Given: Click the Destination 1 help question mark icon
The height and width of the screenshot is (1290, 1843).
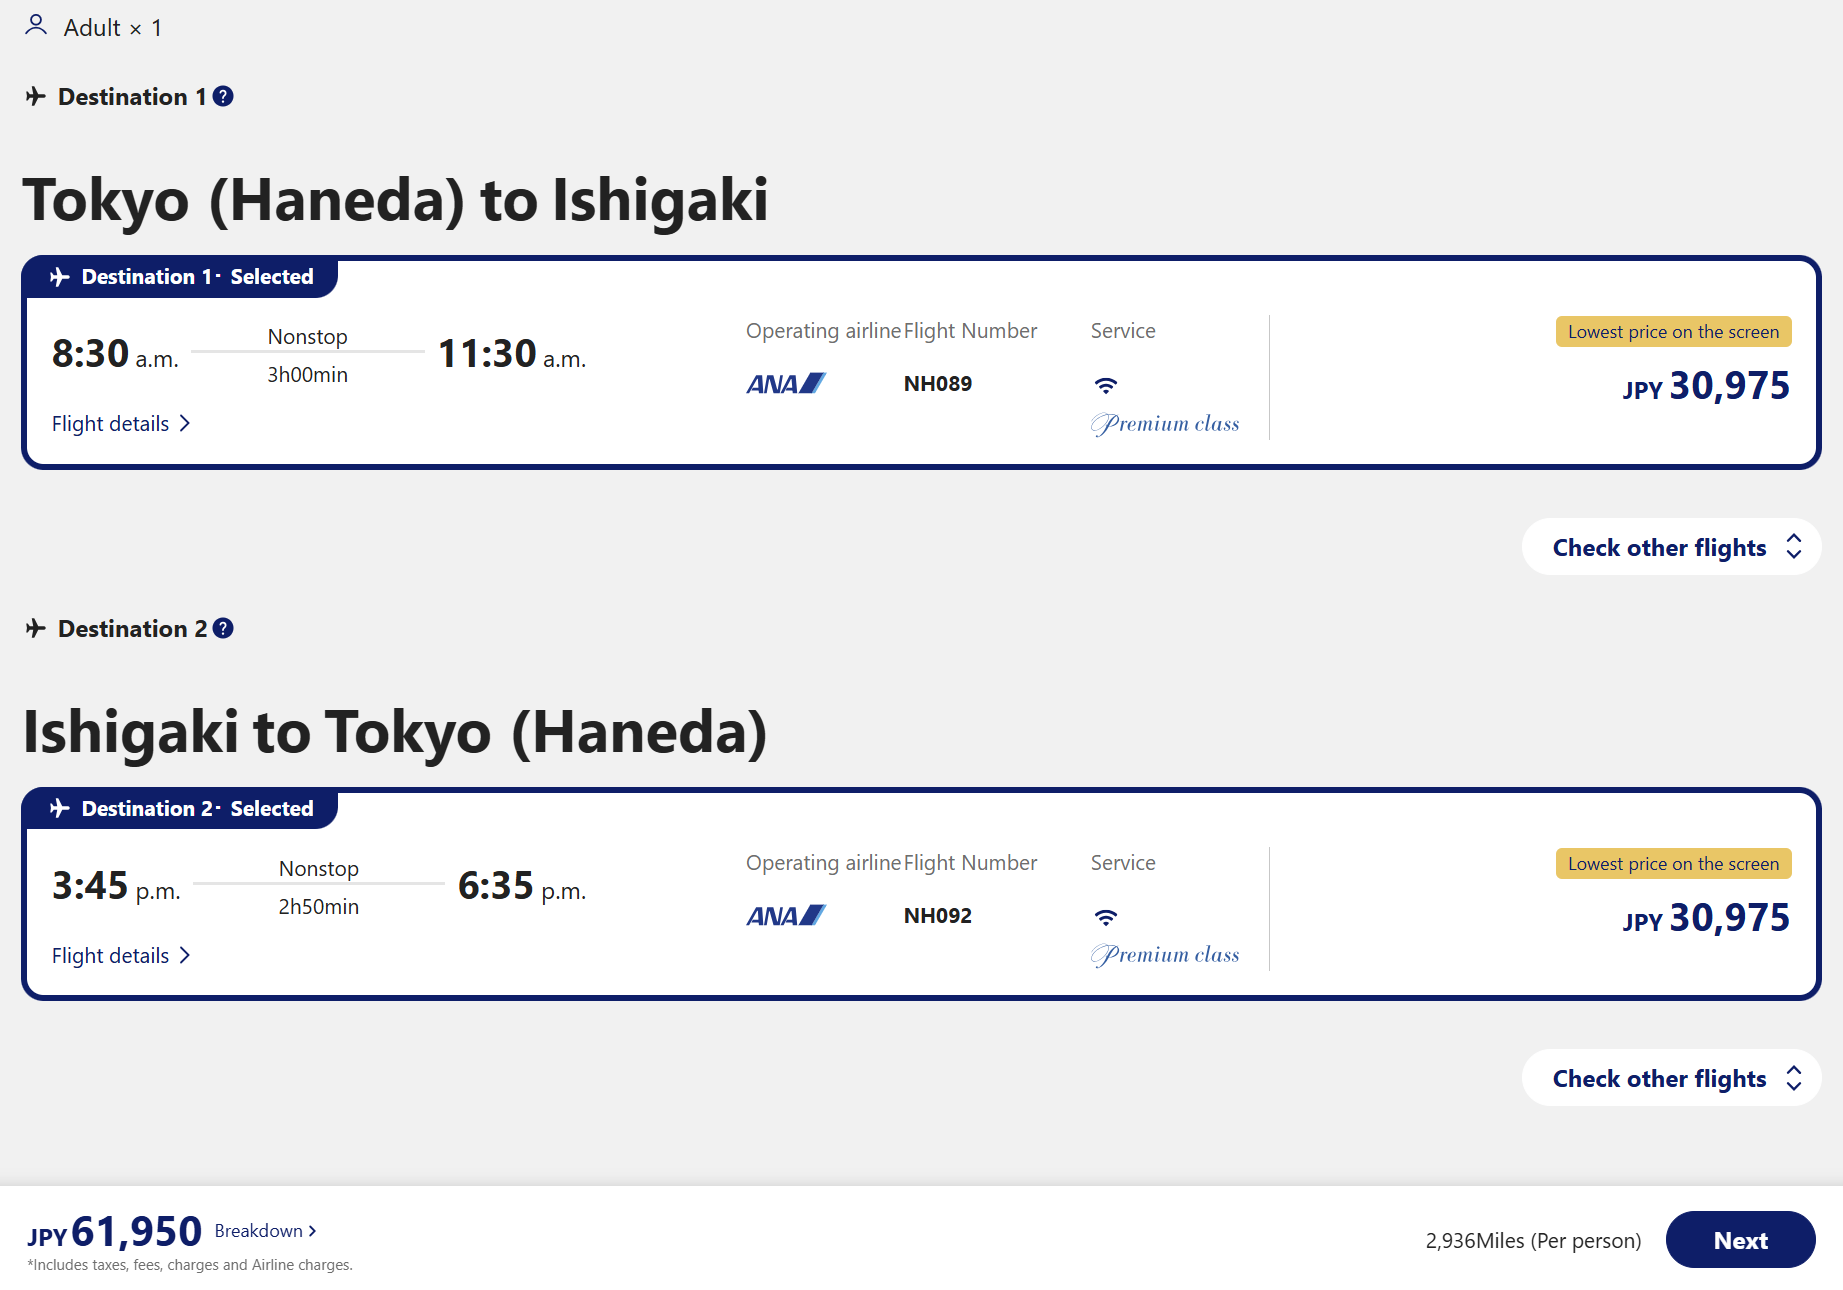Looking at the screenshot, I should coord(223,96).
